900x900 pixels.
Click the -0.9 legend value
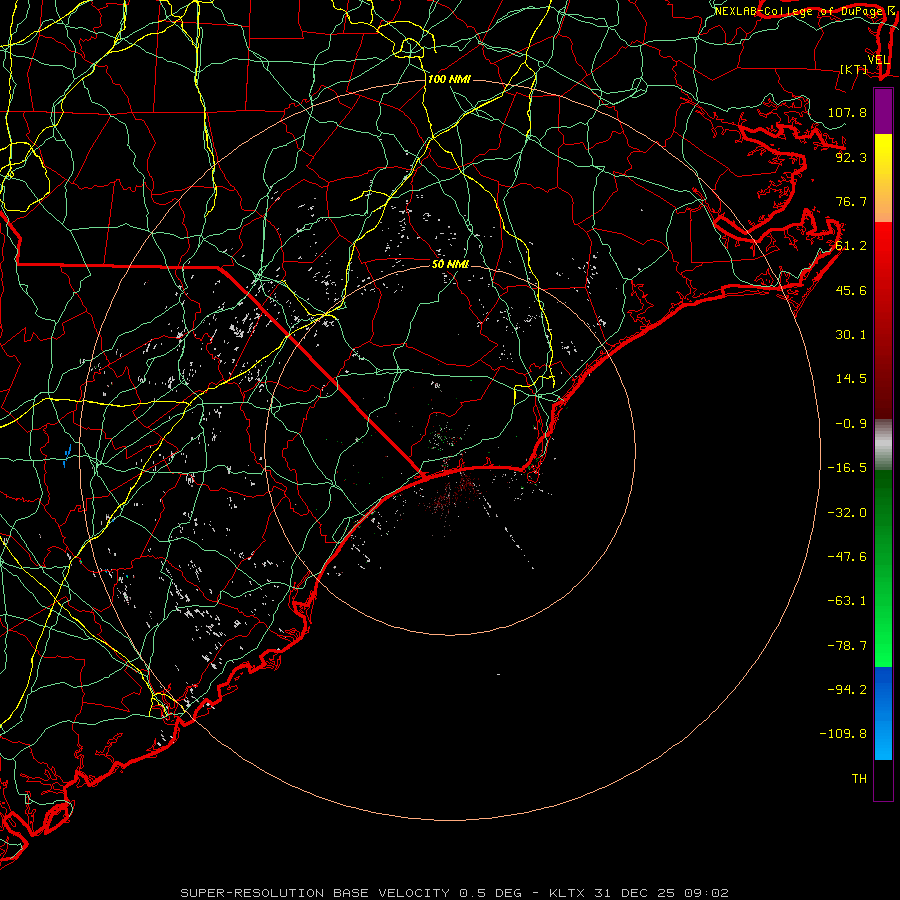coord(851,424)
